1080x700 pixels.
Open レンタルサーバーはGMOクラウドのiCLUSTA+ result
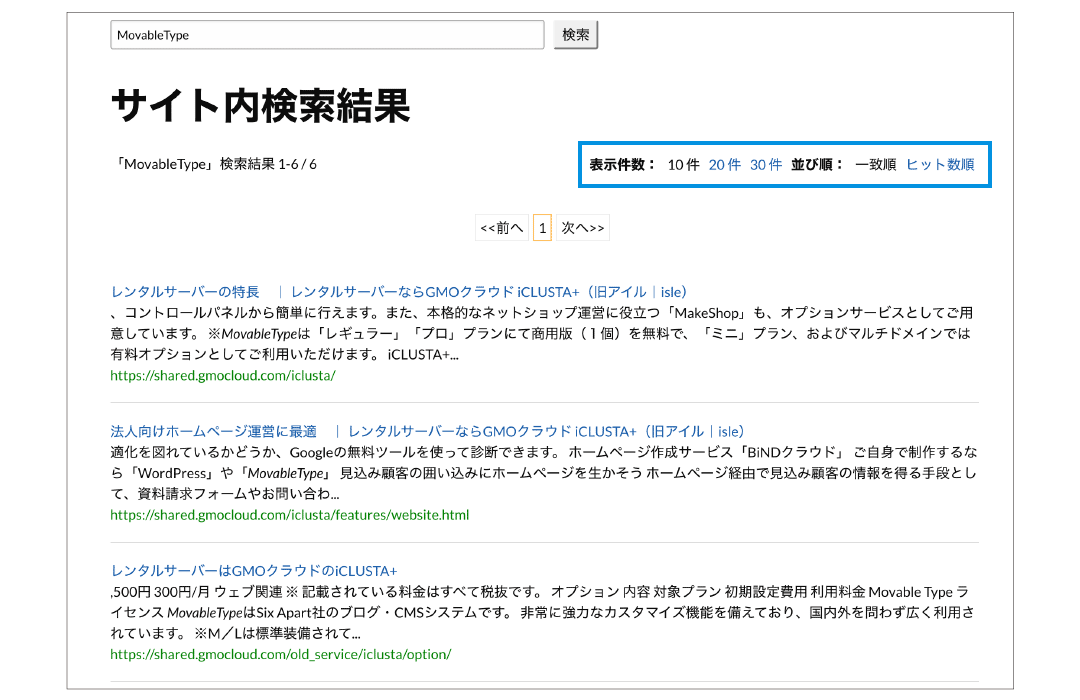coord(253,571)
